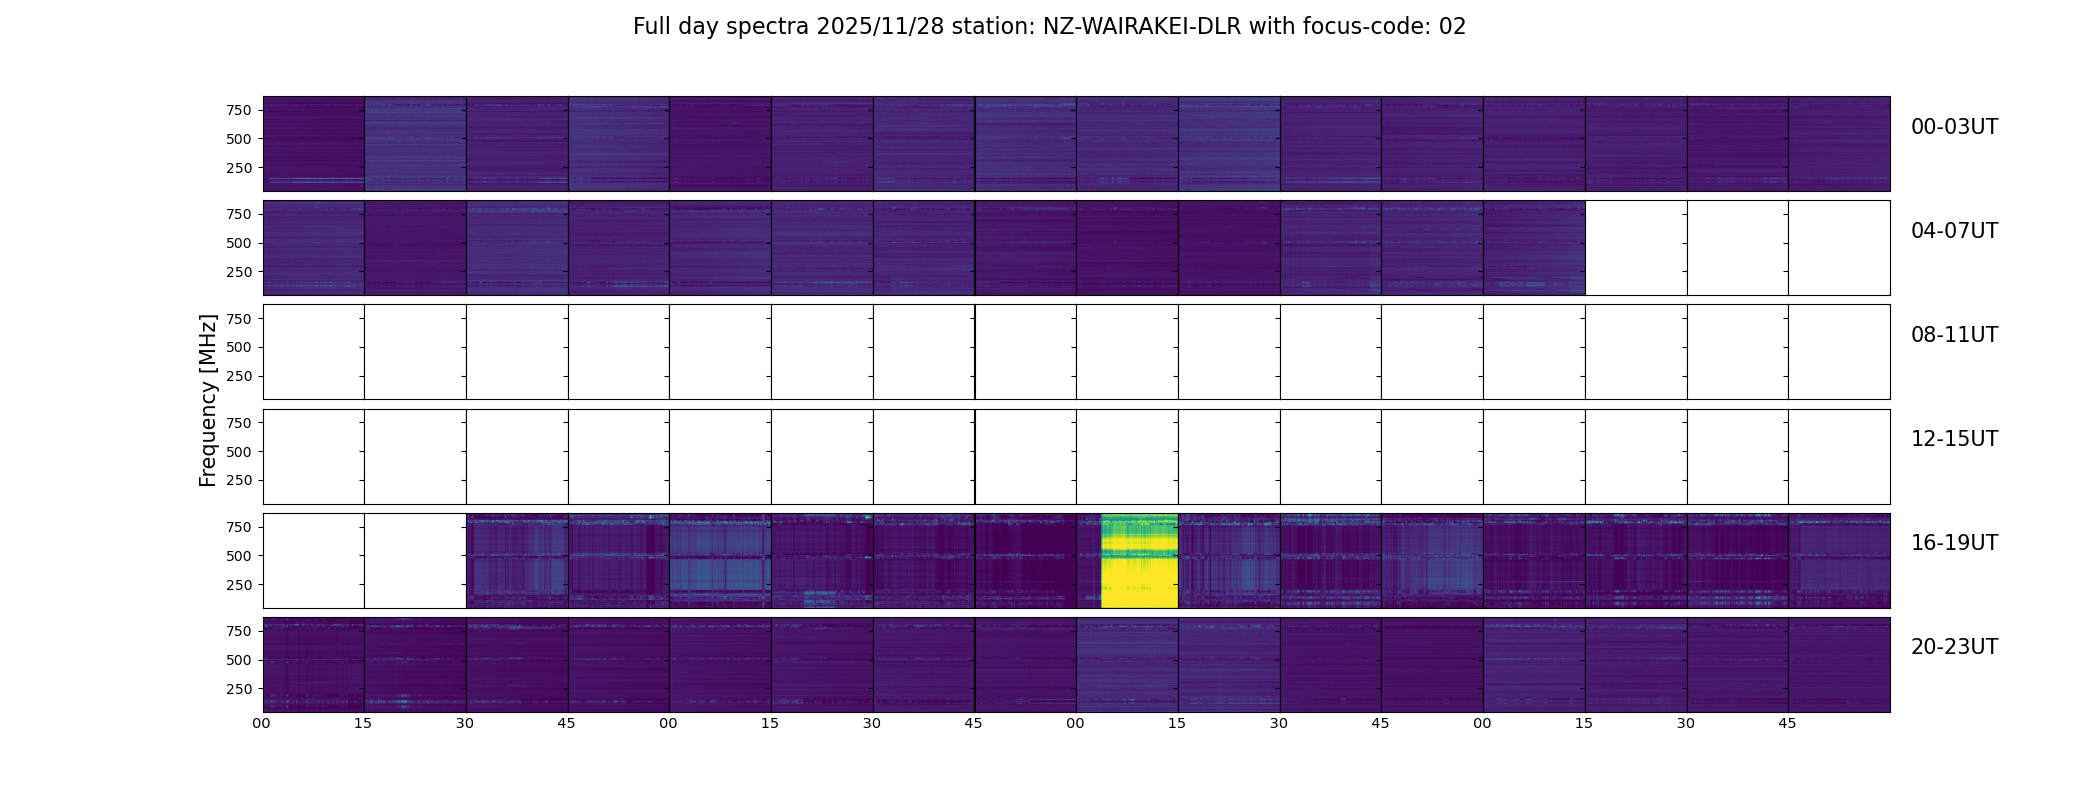
Task: Click the lighter blue panel in the 20-23UT row
Action: (x=1127, y=665)
